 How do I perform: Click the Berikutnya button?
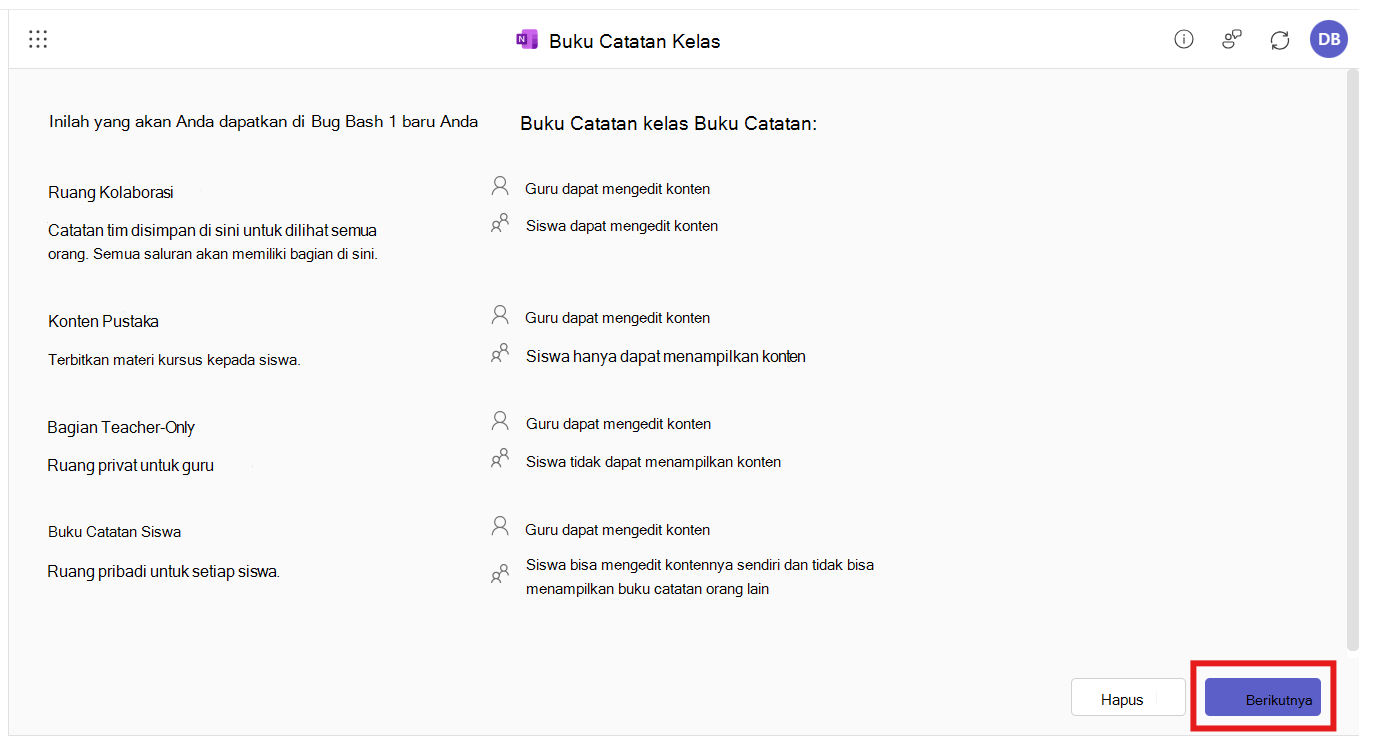click(x=1263, y=698)
